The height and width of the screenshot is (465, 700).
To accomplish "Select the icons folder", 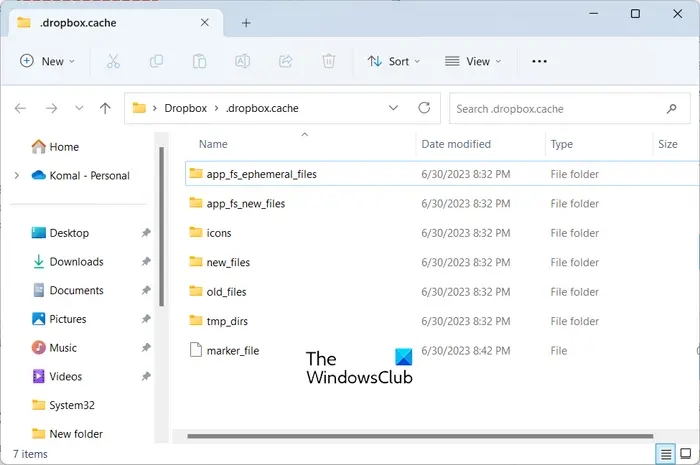I will pyautogui.click(x=442, y=233).
